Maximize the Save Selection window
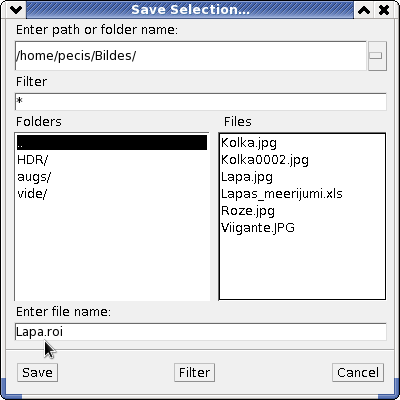The height and width of the screenshot is (400, 400). pos(364,10)
